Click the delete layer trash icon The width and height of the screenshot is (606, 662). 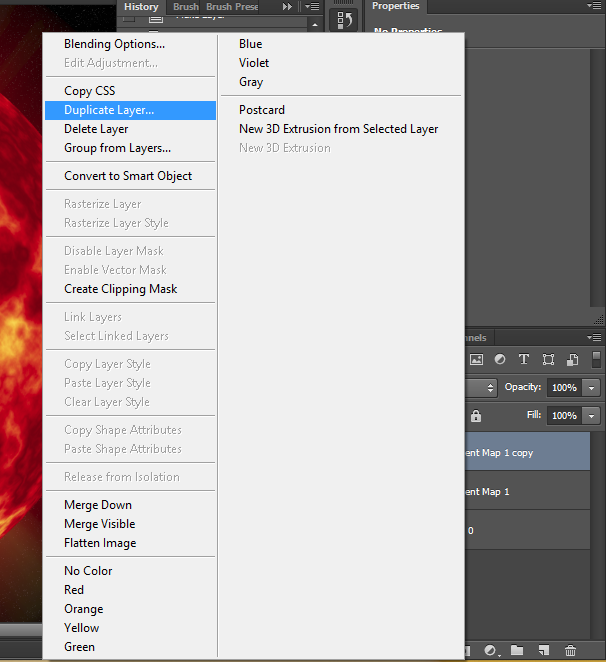point(571,651)
